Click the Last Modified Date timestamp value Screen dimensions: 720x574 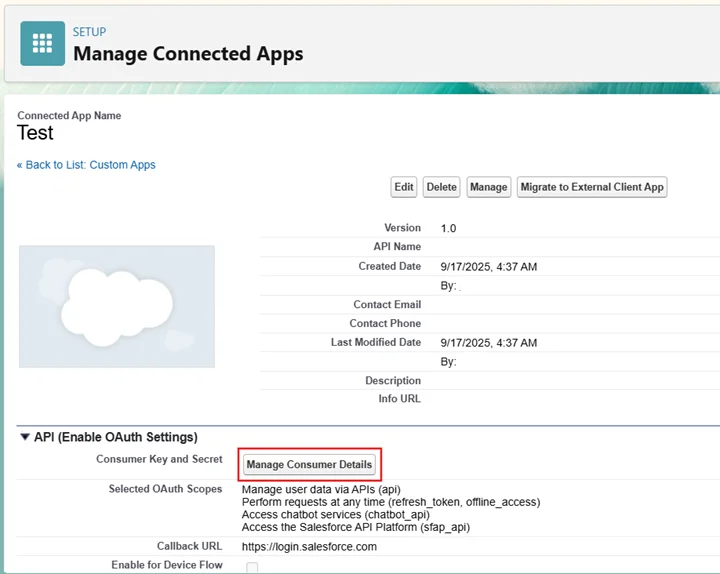488,343
